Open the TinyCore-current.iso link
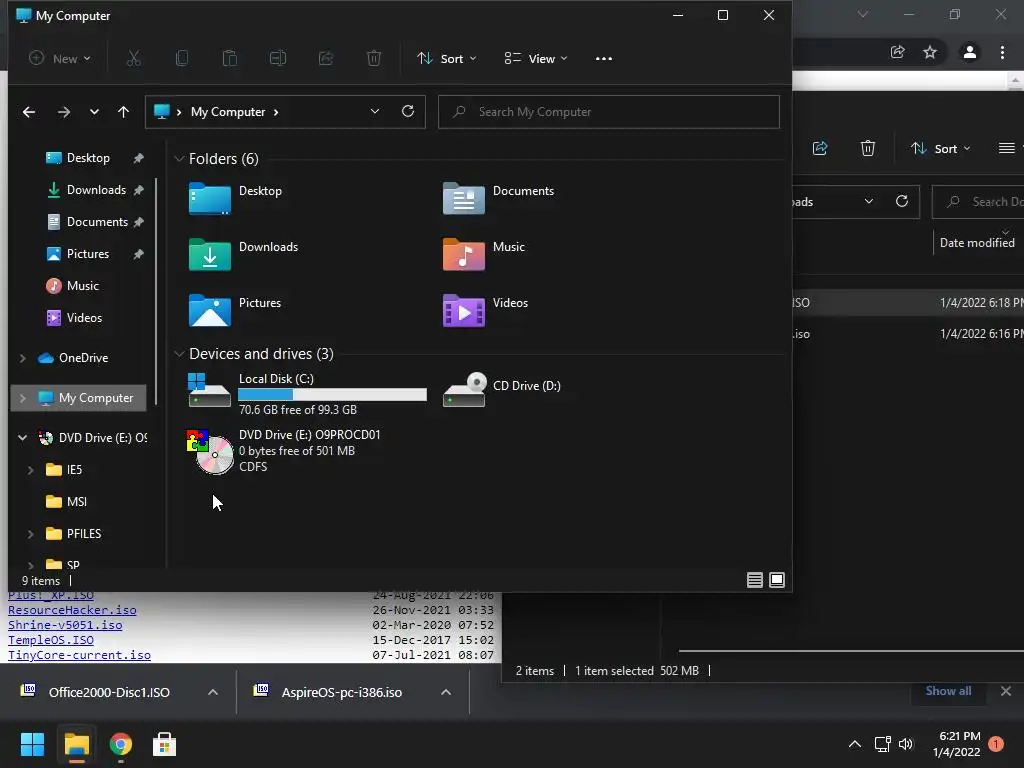Image resolution: width=1024 pixels, height=768 pixels. (x=79, y=655)
